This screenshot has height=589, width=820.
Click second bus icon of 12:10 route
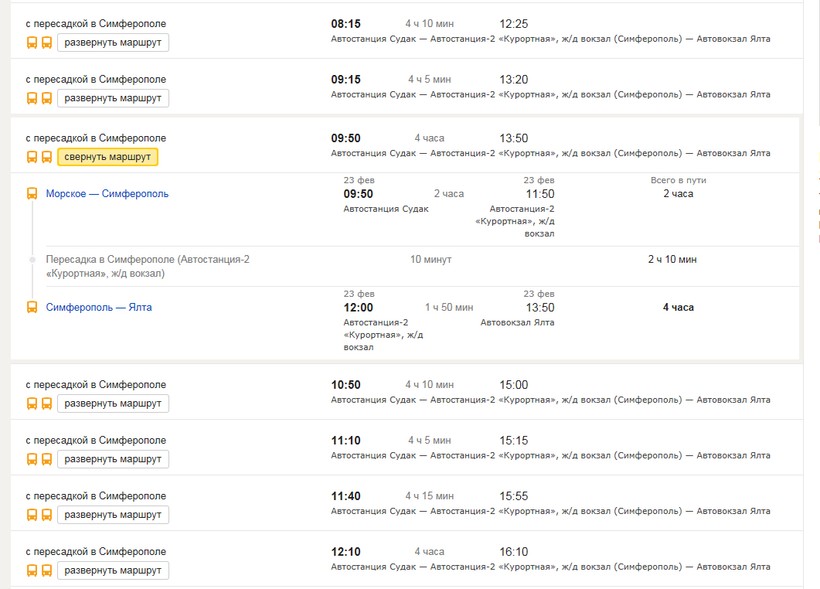click(47, 571)
